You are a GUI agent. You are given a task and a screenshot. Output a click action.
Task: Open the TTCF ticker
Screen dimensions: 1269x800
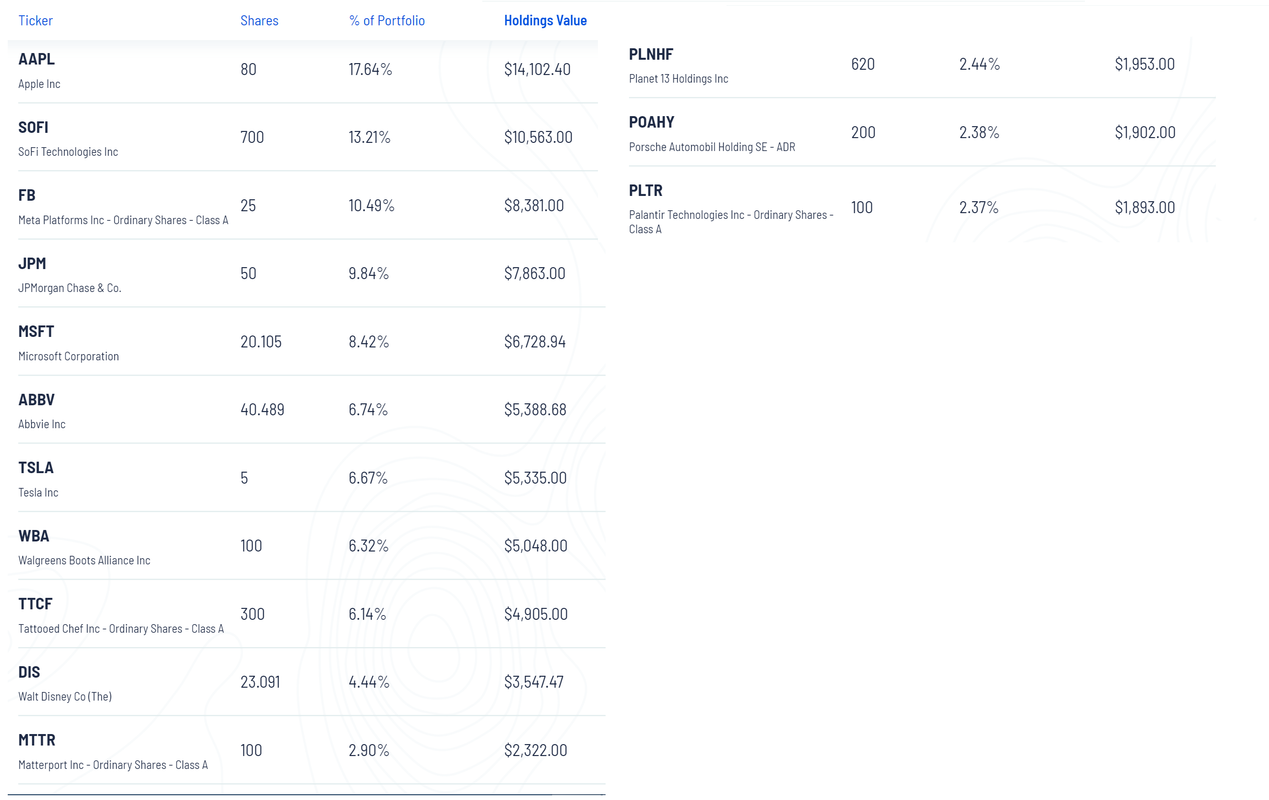pos(35,603)
